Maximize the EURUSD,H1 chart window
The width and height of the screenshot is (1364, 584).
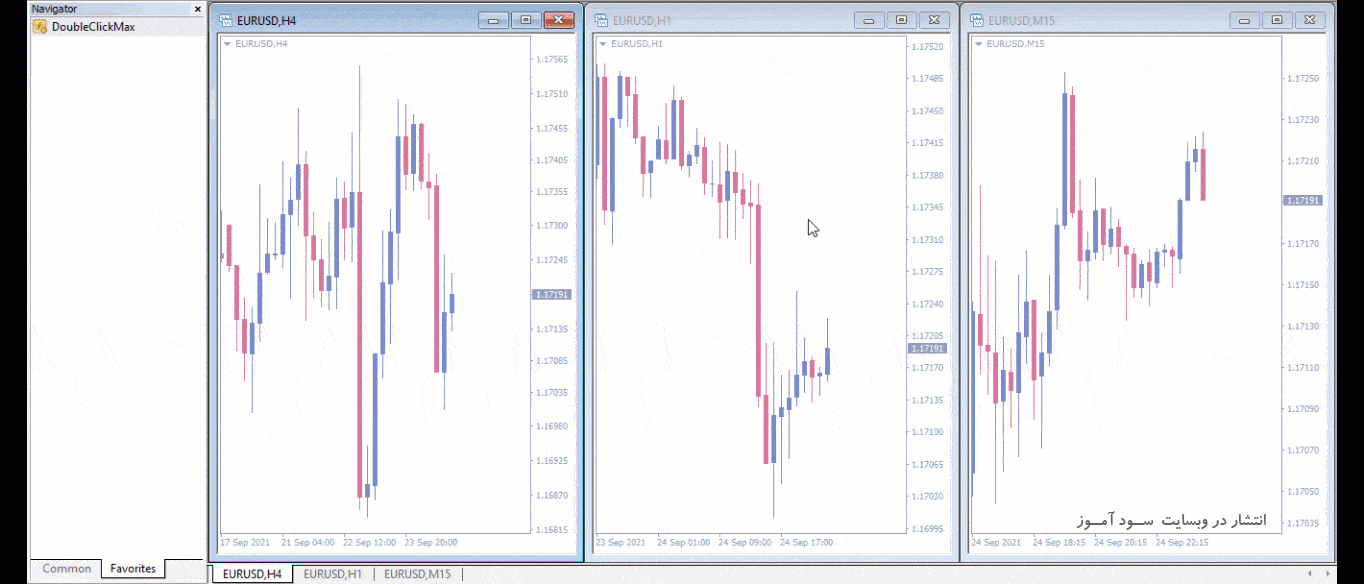(x=901, y=20)
